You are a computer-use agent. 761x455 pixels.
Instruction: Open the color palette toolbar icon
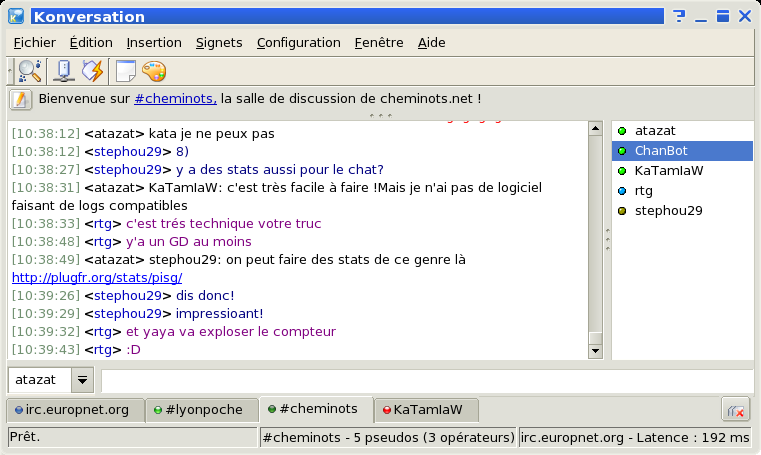[153, 71]
